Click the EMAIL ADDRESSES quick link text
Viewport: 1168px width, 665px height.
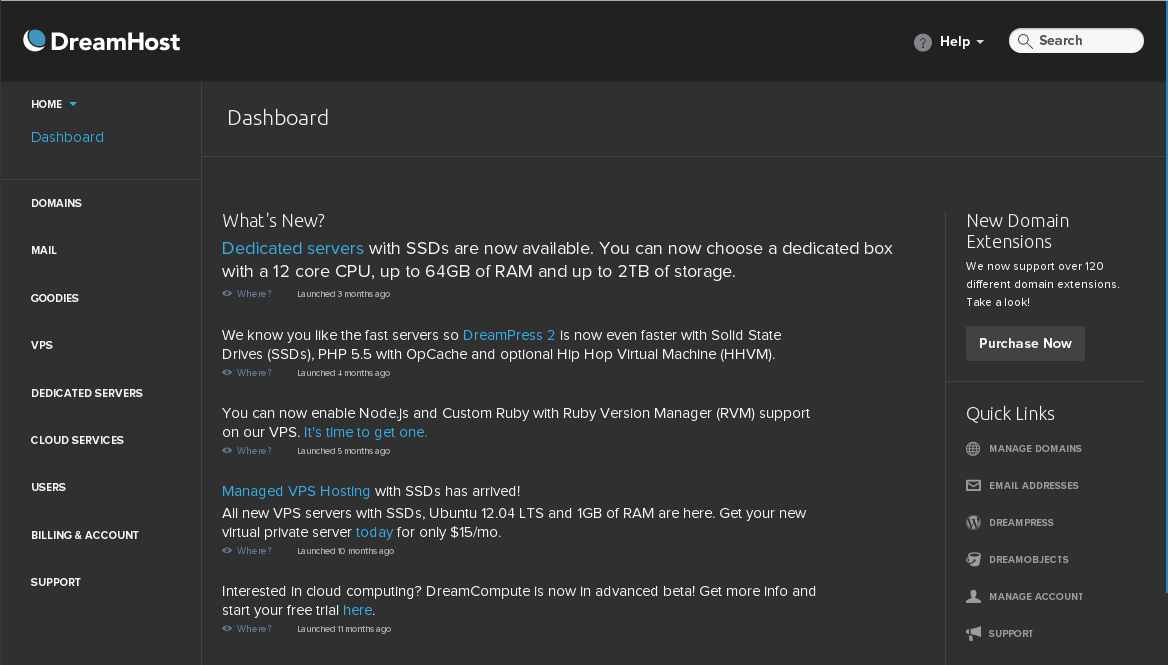point(1034,486)
